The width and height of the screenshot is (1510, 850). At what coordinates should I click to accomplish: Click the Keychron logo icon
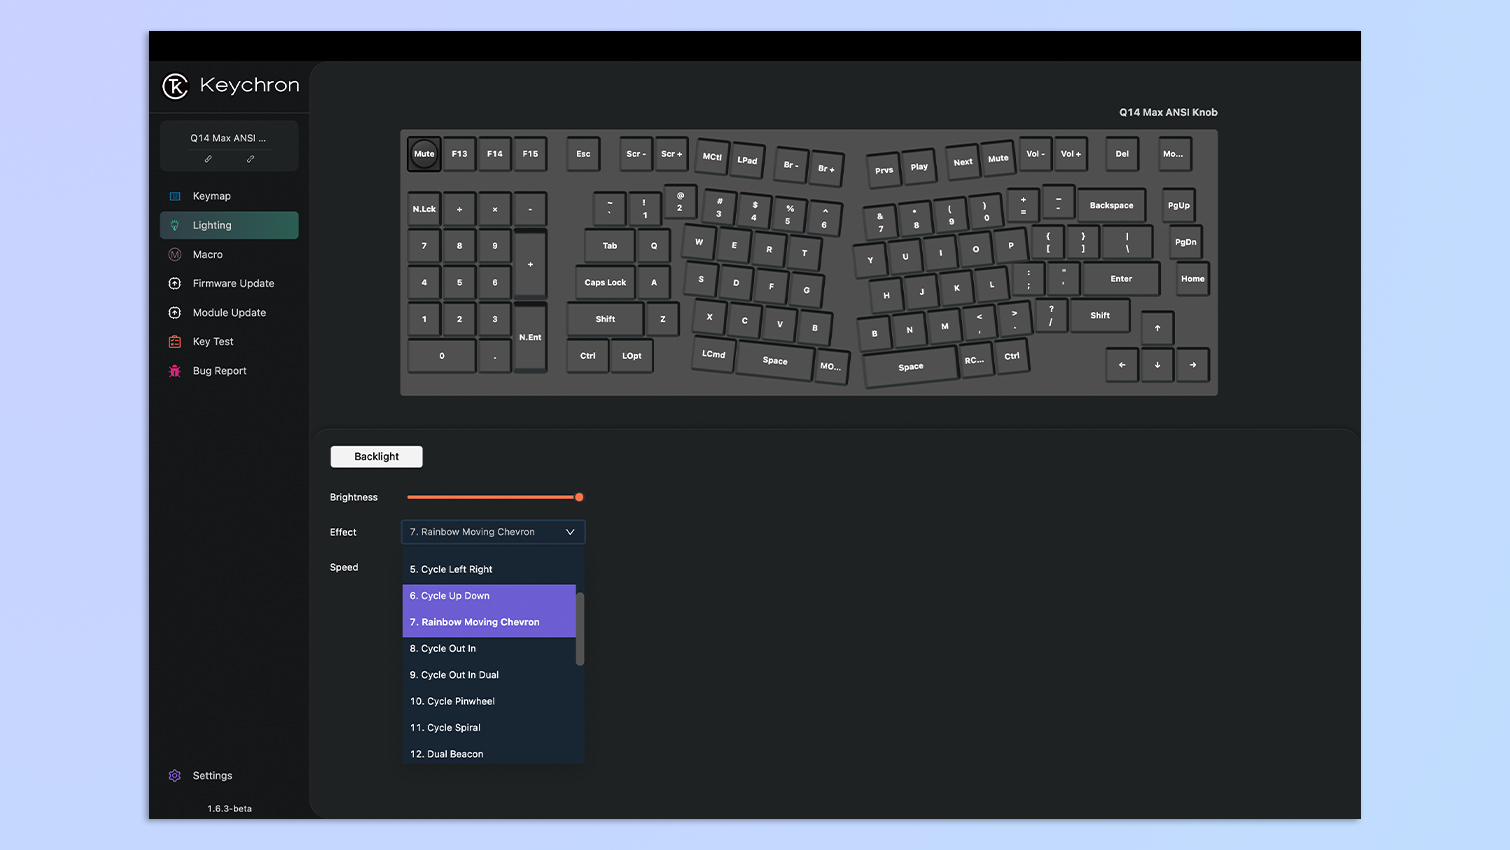(x=175, y=87)
